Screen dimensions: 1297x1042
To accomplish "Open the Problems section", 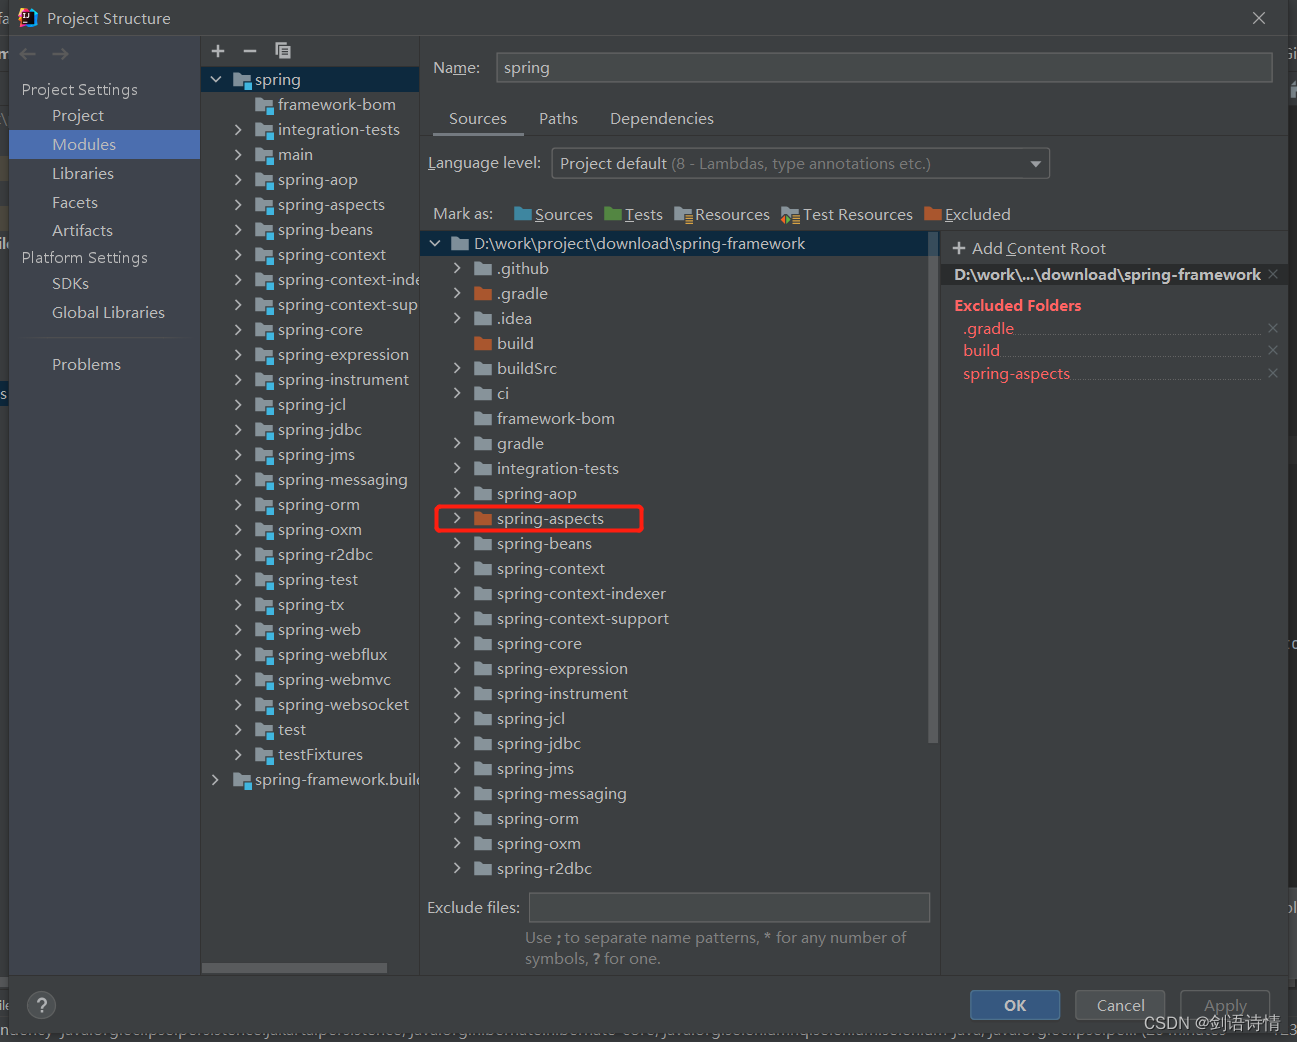I will [x=86, y=365].
